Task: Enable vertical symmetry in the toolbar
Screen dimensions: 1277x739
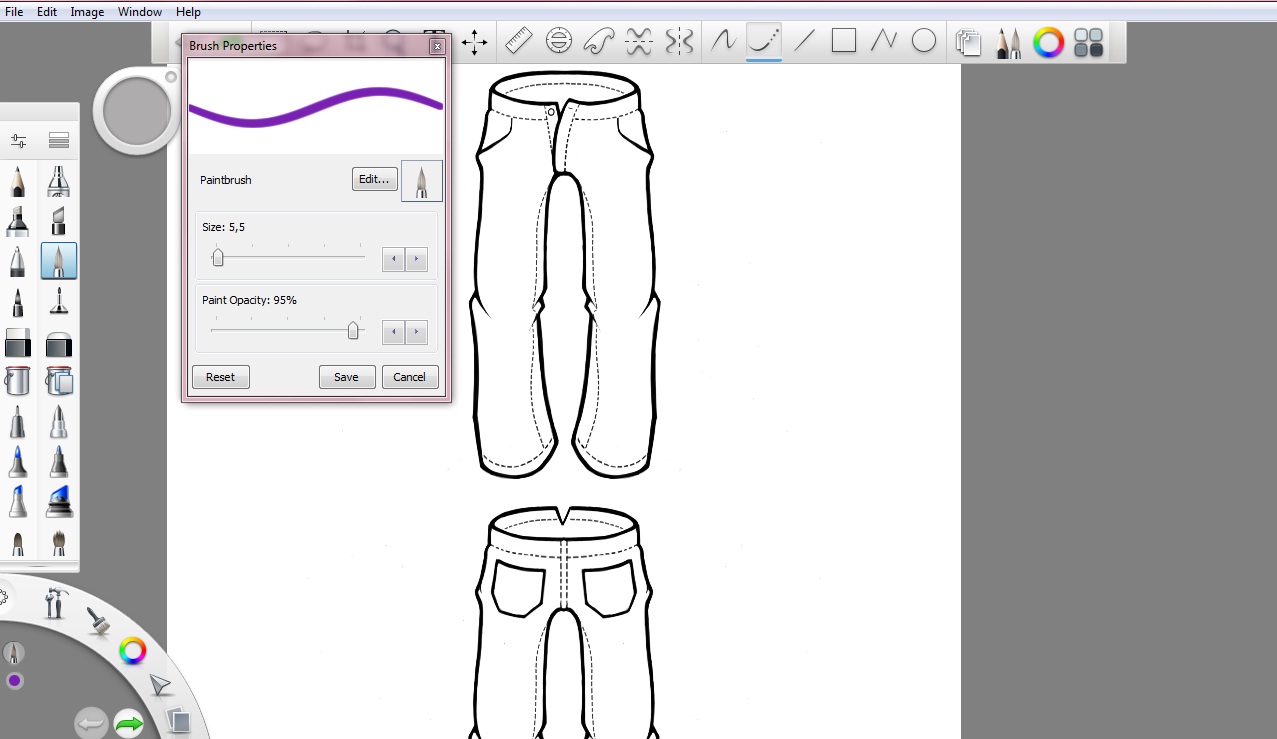Action: (679, 41)
